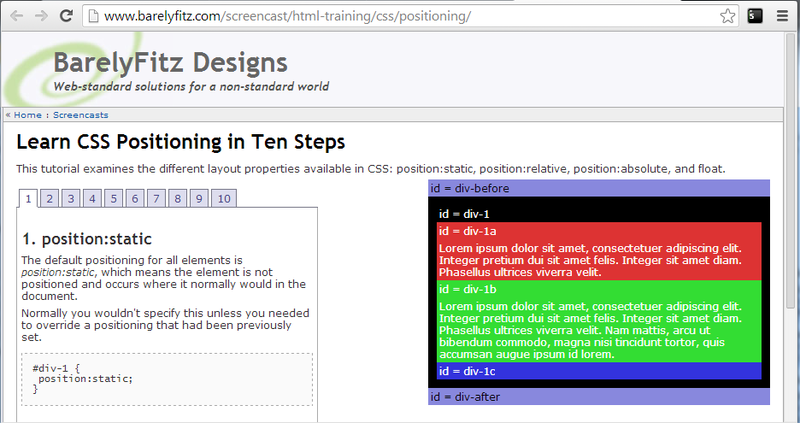Reload the page with the refresh icon
This screenshot has height=423, width=800.
(x=66, y=16)
